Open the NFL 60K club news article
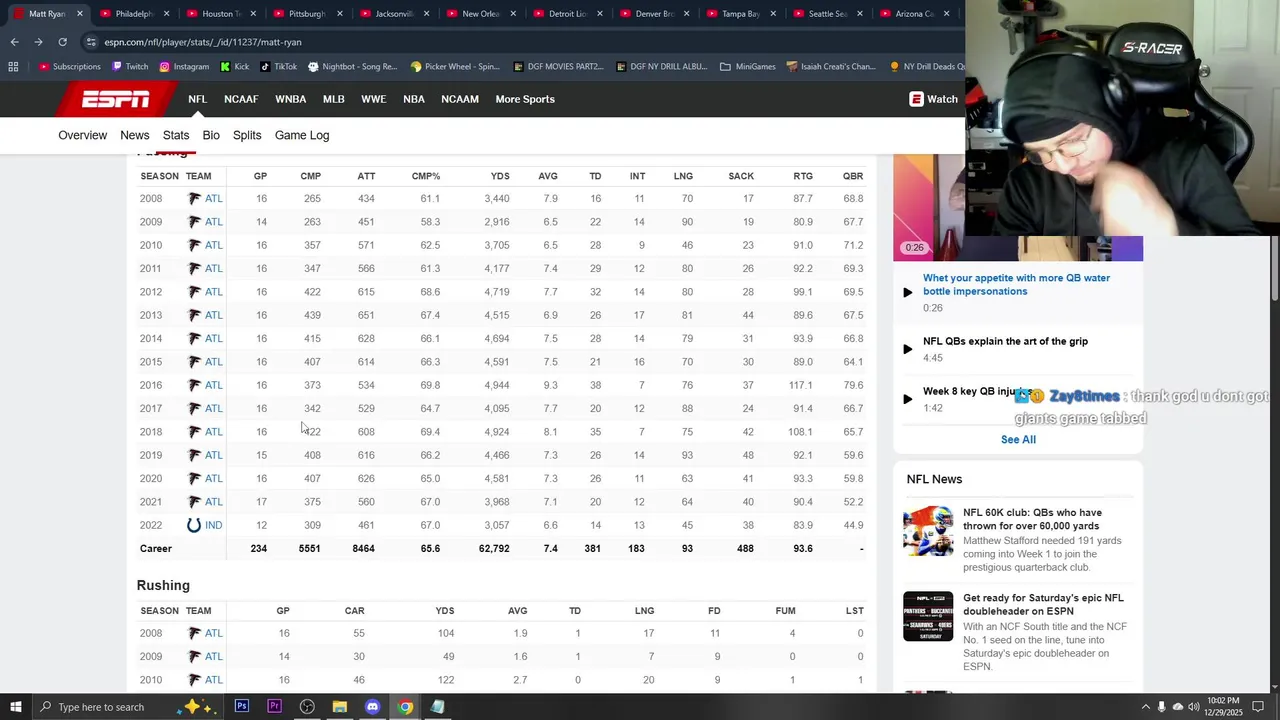 1032,519
